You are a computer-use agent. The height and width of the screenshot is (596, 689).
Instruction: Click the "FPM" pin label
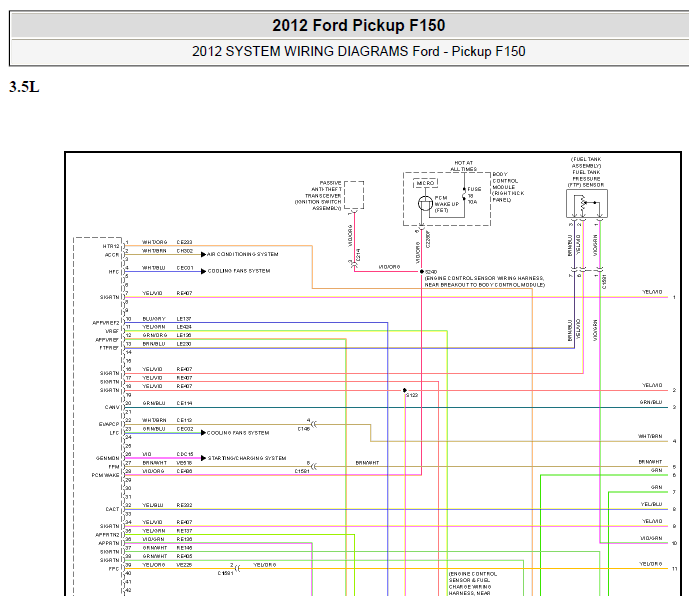click(x=114, y=467)
